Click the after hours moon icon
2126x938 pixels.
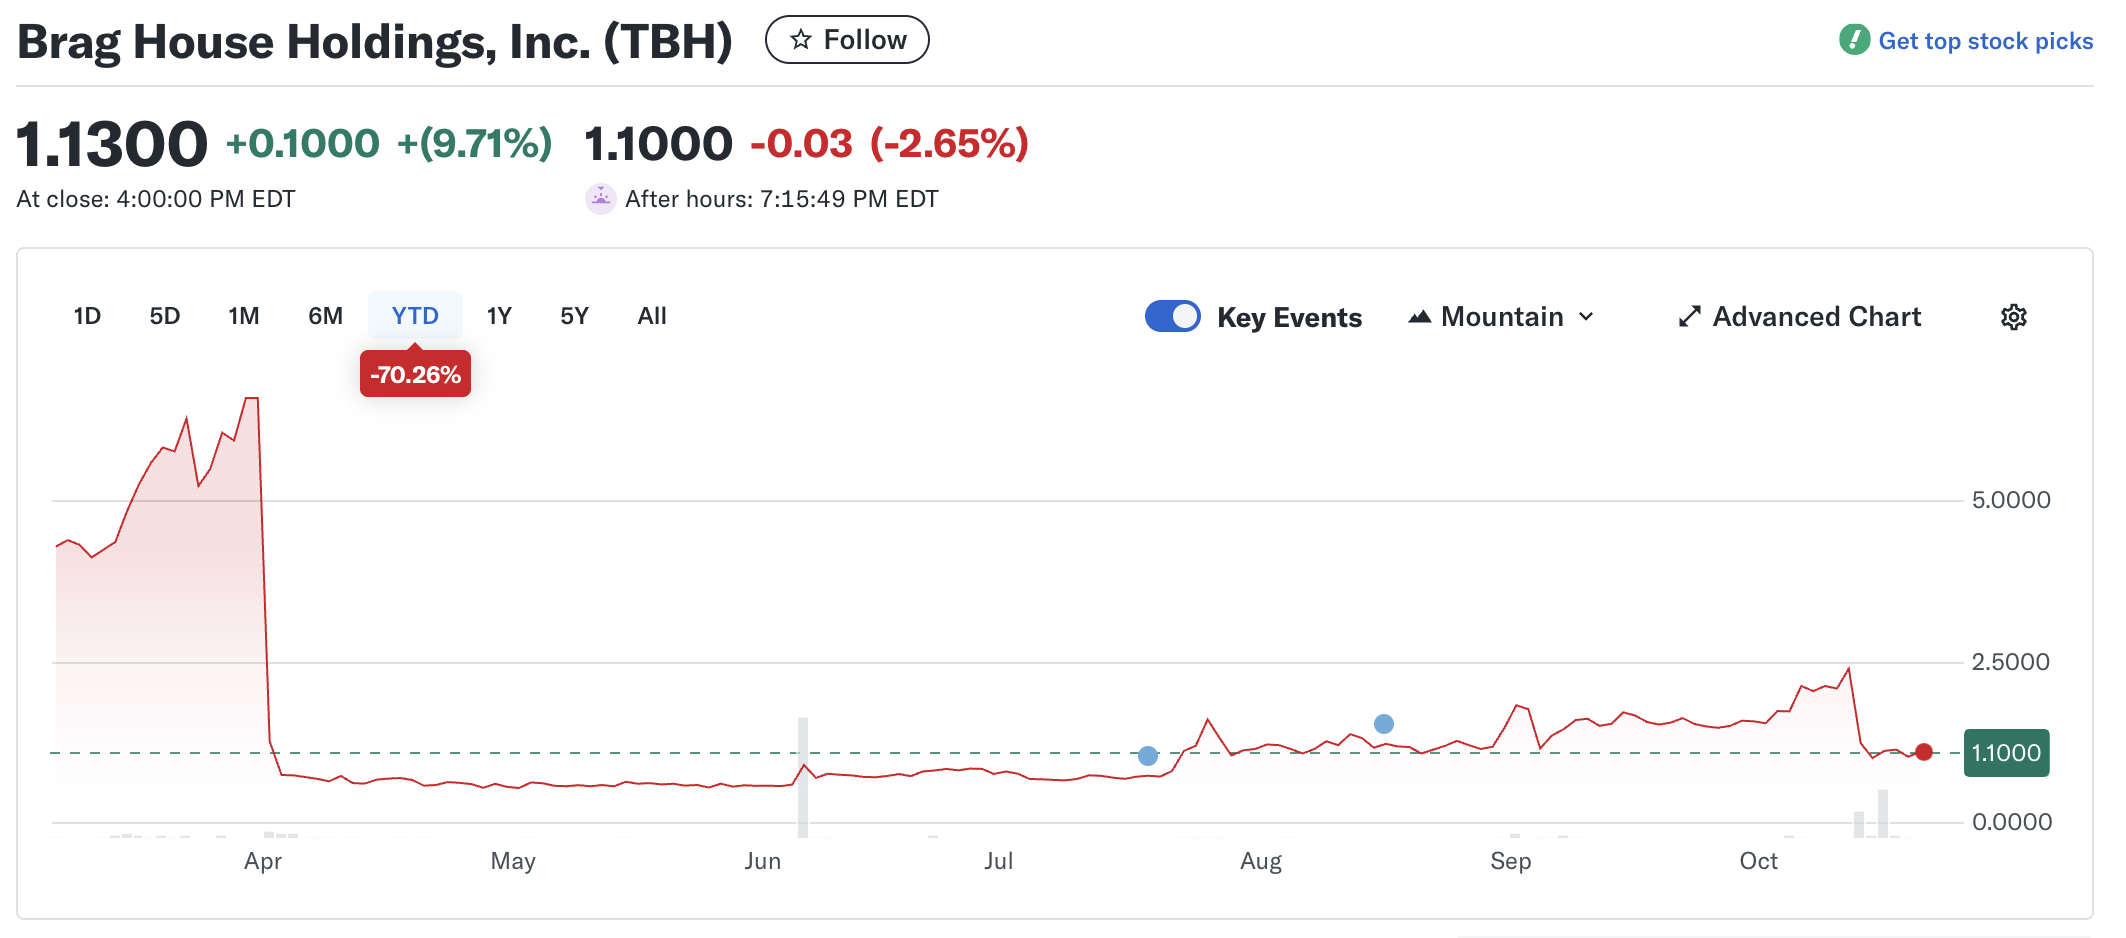click(600, 199)
